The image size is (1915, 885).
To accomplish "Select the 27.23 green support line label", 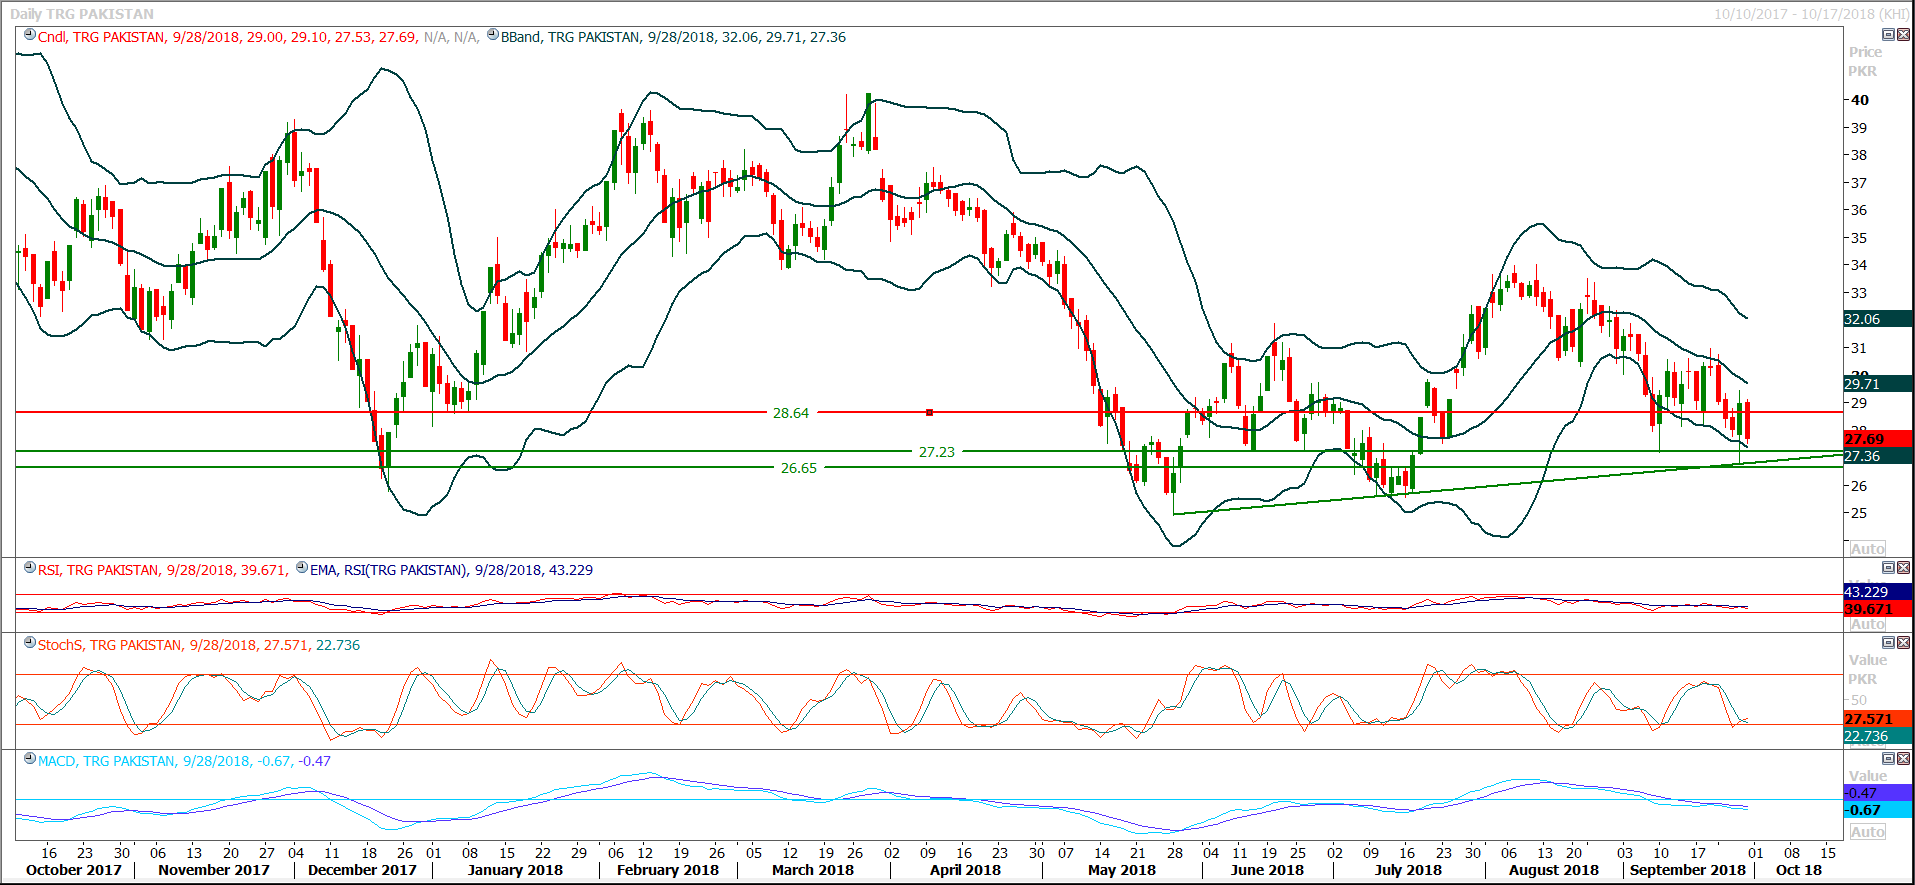I will [x=936, y=452].
